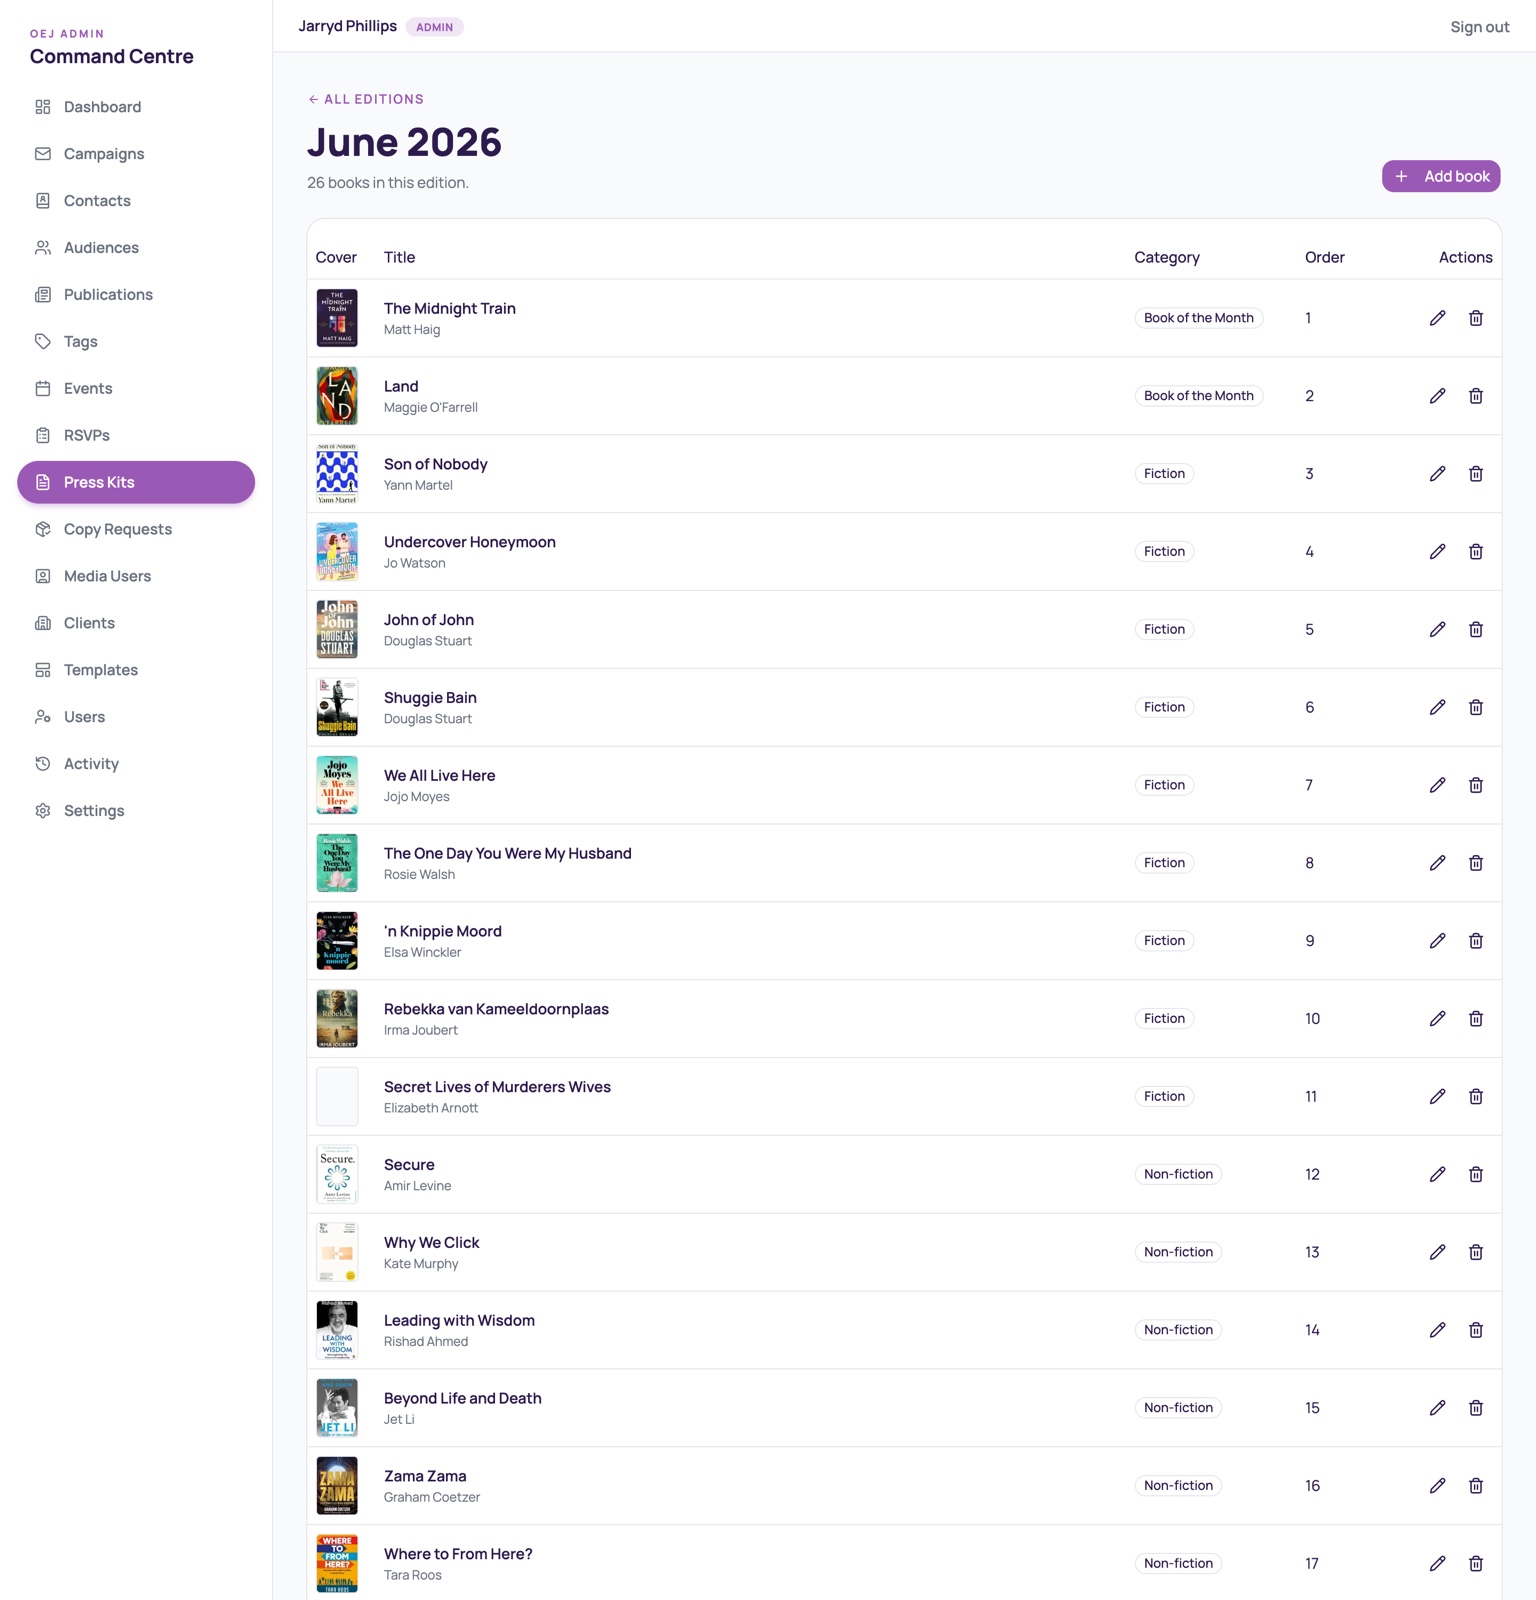Edit The Midnight Train book entry
The width and height of the screenshot is (1536, 1600).
coord(1437,318)
